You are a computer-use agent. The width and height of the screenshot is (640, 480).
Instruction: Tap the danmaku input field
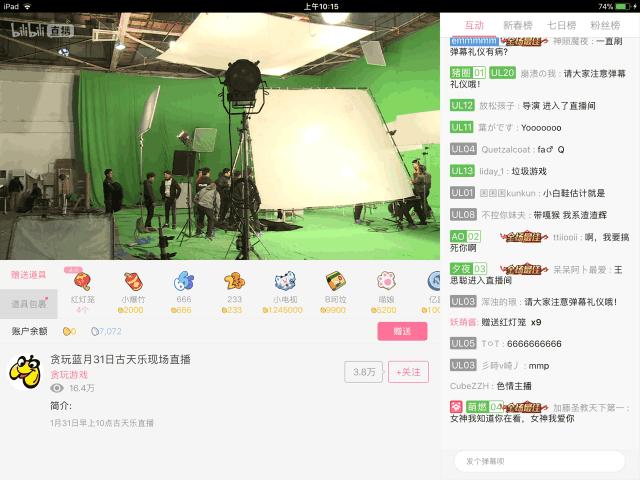tap(540, 461)
